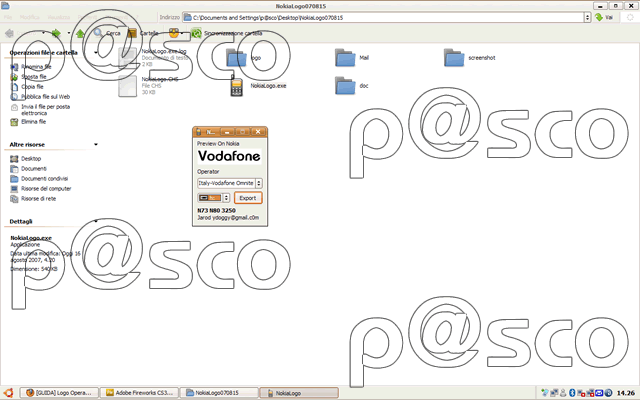Open the Modifica menu
Screen dimensions: 640x400
(x=29, y=18)
